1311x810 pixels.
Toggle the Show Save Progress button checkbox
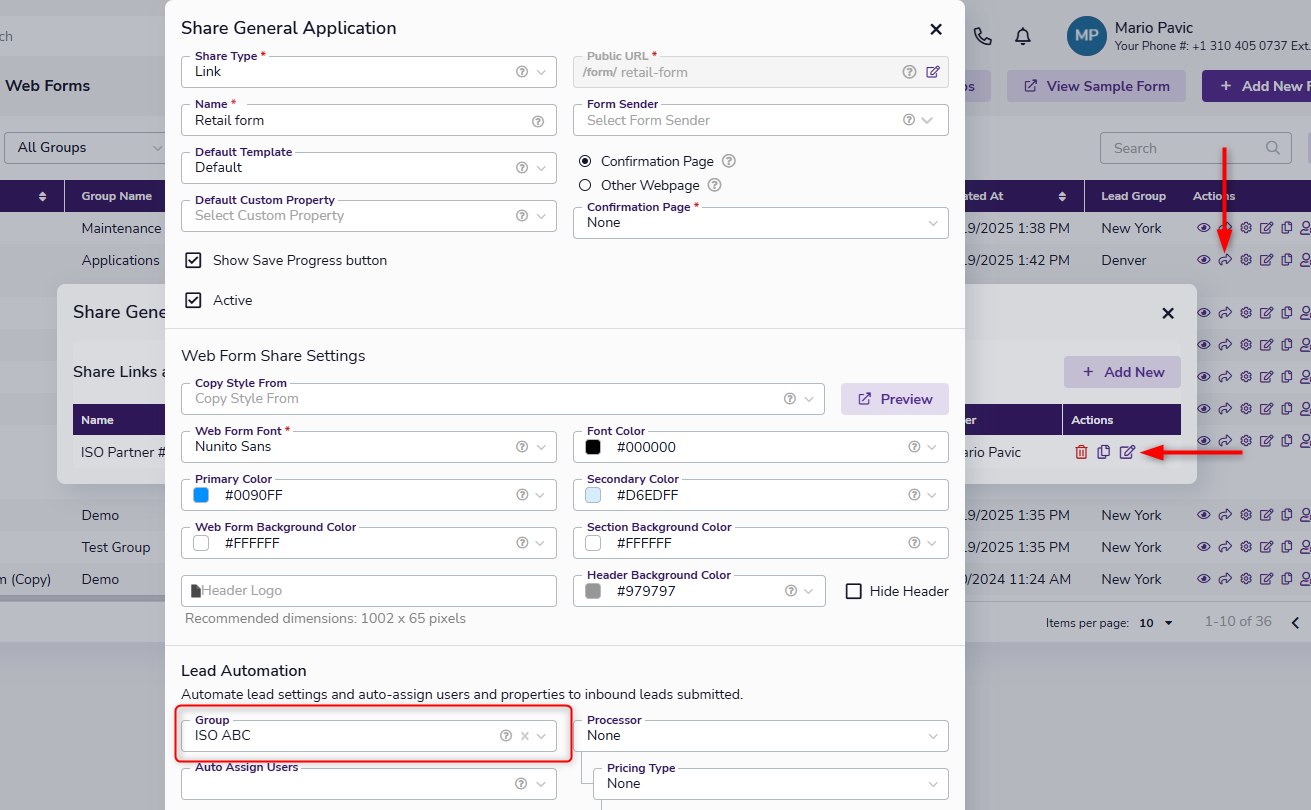194,260
